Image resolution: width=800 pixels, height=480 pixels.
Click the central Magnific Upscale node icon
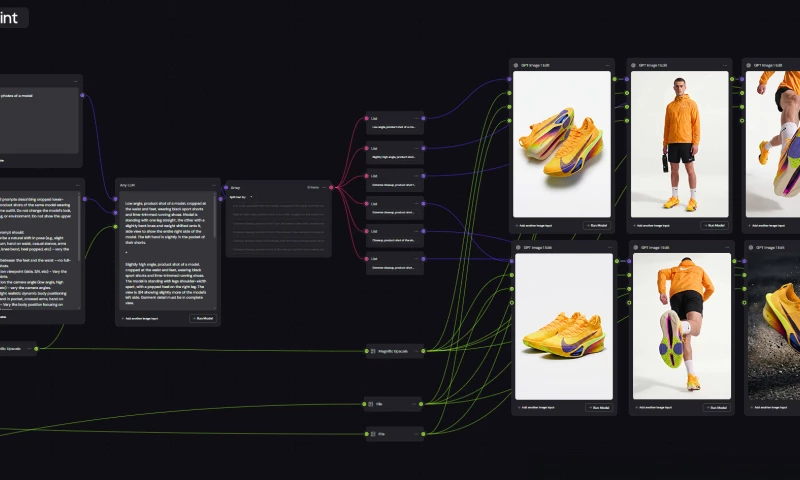pos(373,351)
